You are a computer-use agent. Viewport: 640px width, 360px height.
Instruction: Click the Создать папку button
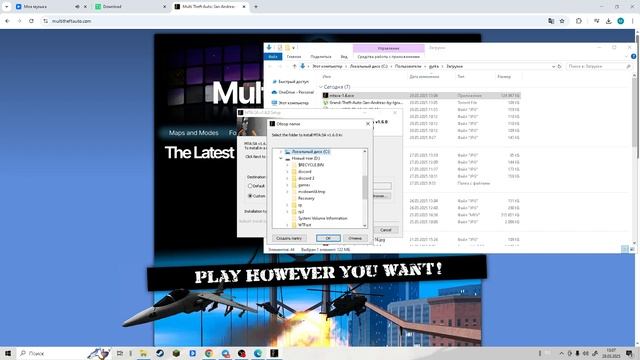[289, 238]
